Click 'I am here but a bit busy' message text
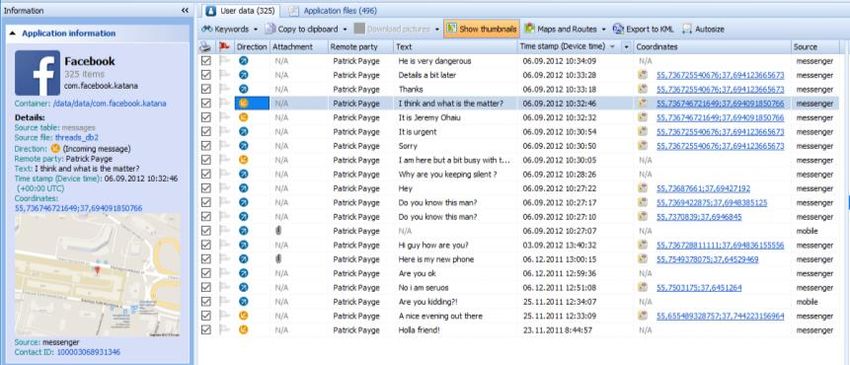Image resolution: width=850 pixels, height=365 pixels. tap(455, 160)
